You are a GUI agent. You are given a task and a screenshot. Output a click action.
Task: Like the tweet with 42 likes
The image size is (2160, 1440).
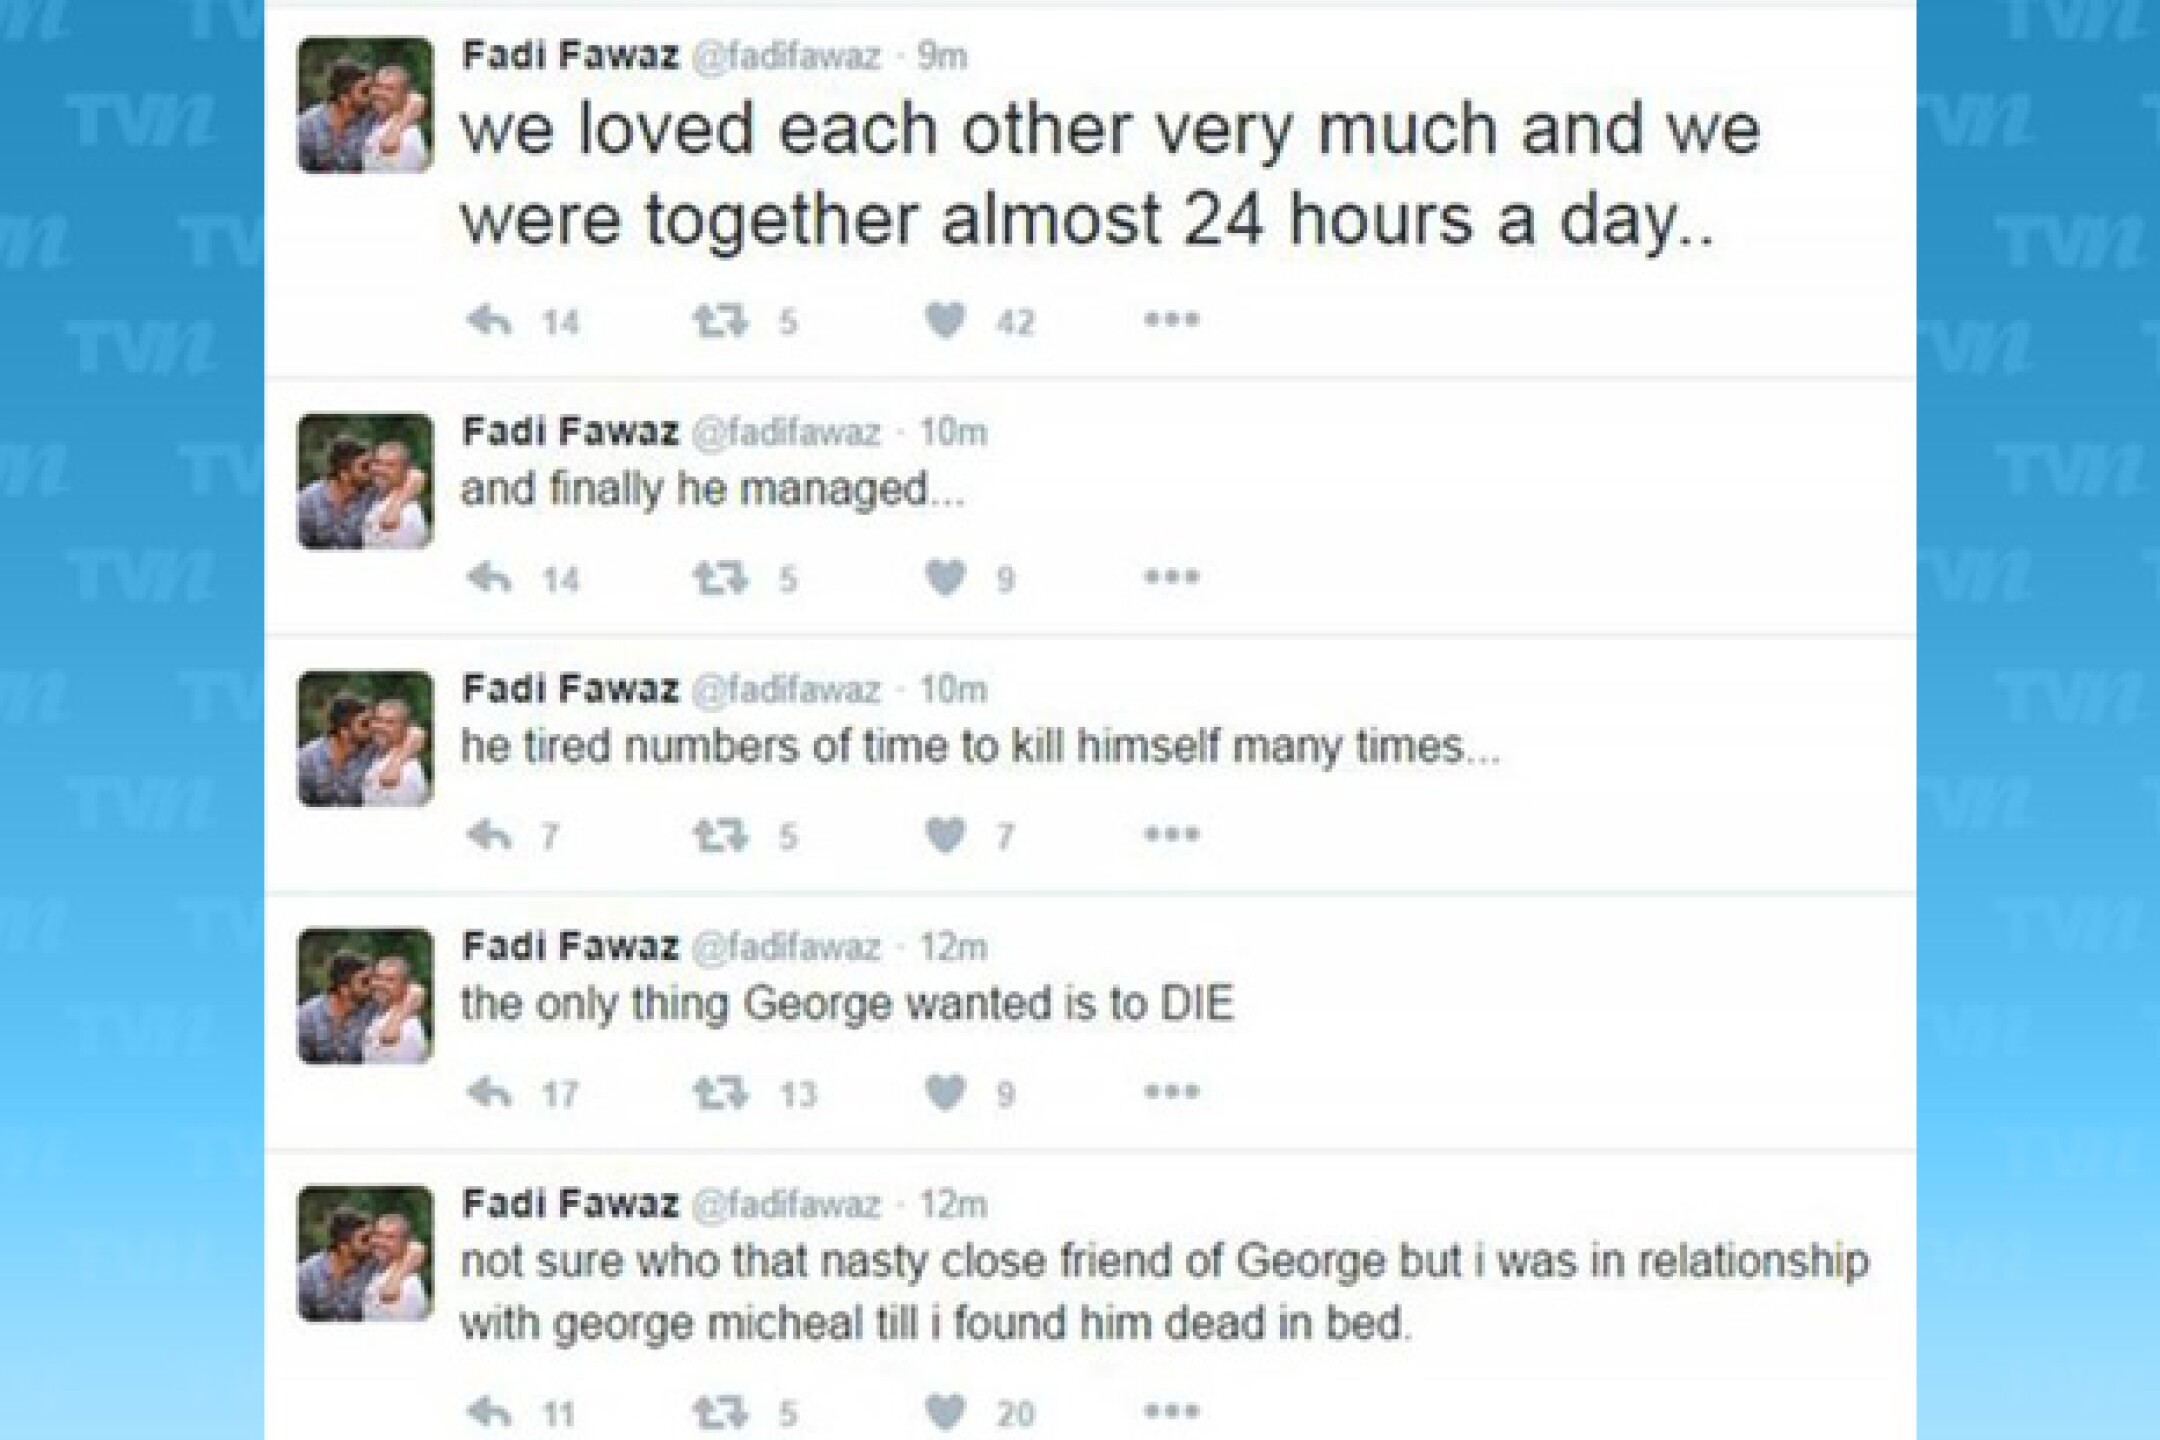945,321
